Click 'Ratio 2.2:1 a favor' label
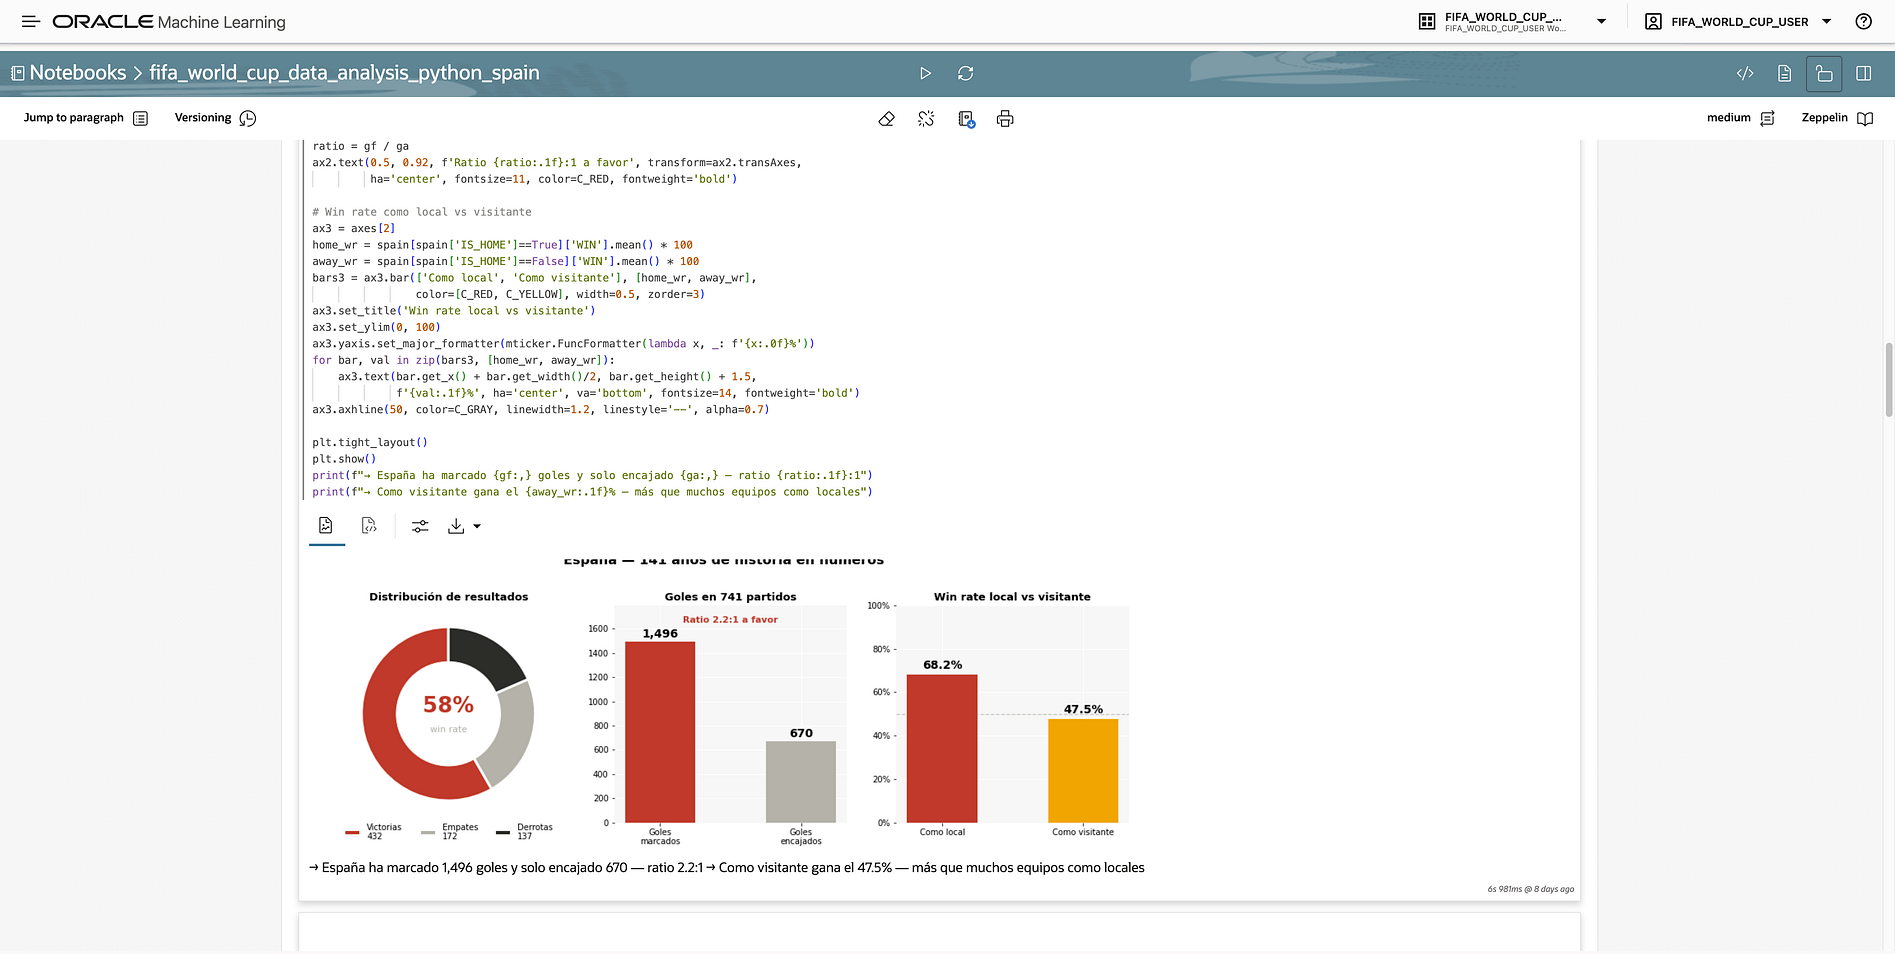The image size is (1895, 954). [730, 620]
